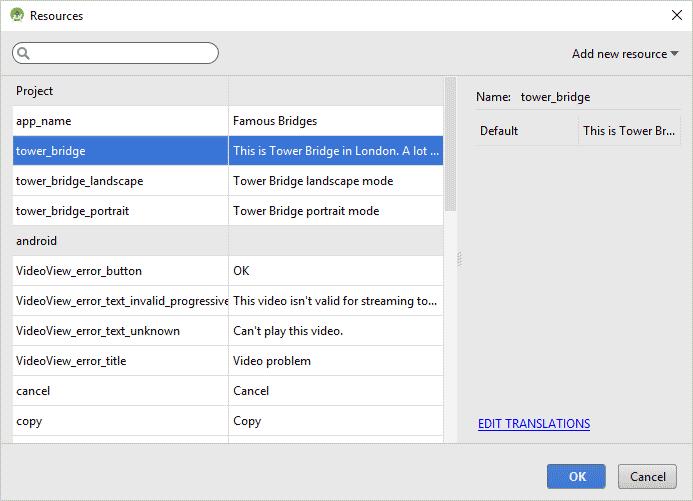The image size is (693, 501).
Task: Collapse the Project group header
Action: tap(35, 91)
